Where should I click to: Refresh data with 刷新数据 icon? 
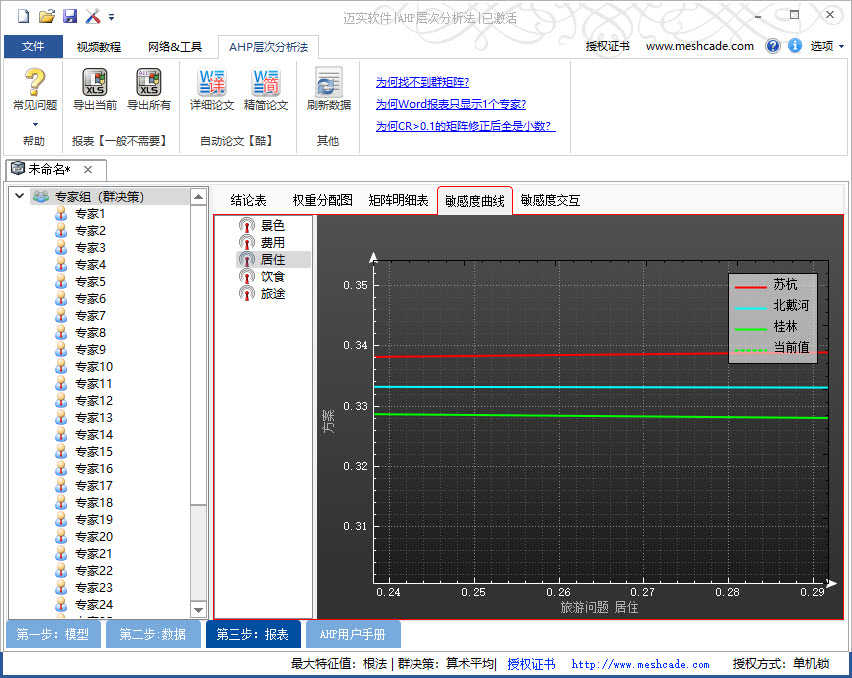point(329,89)
